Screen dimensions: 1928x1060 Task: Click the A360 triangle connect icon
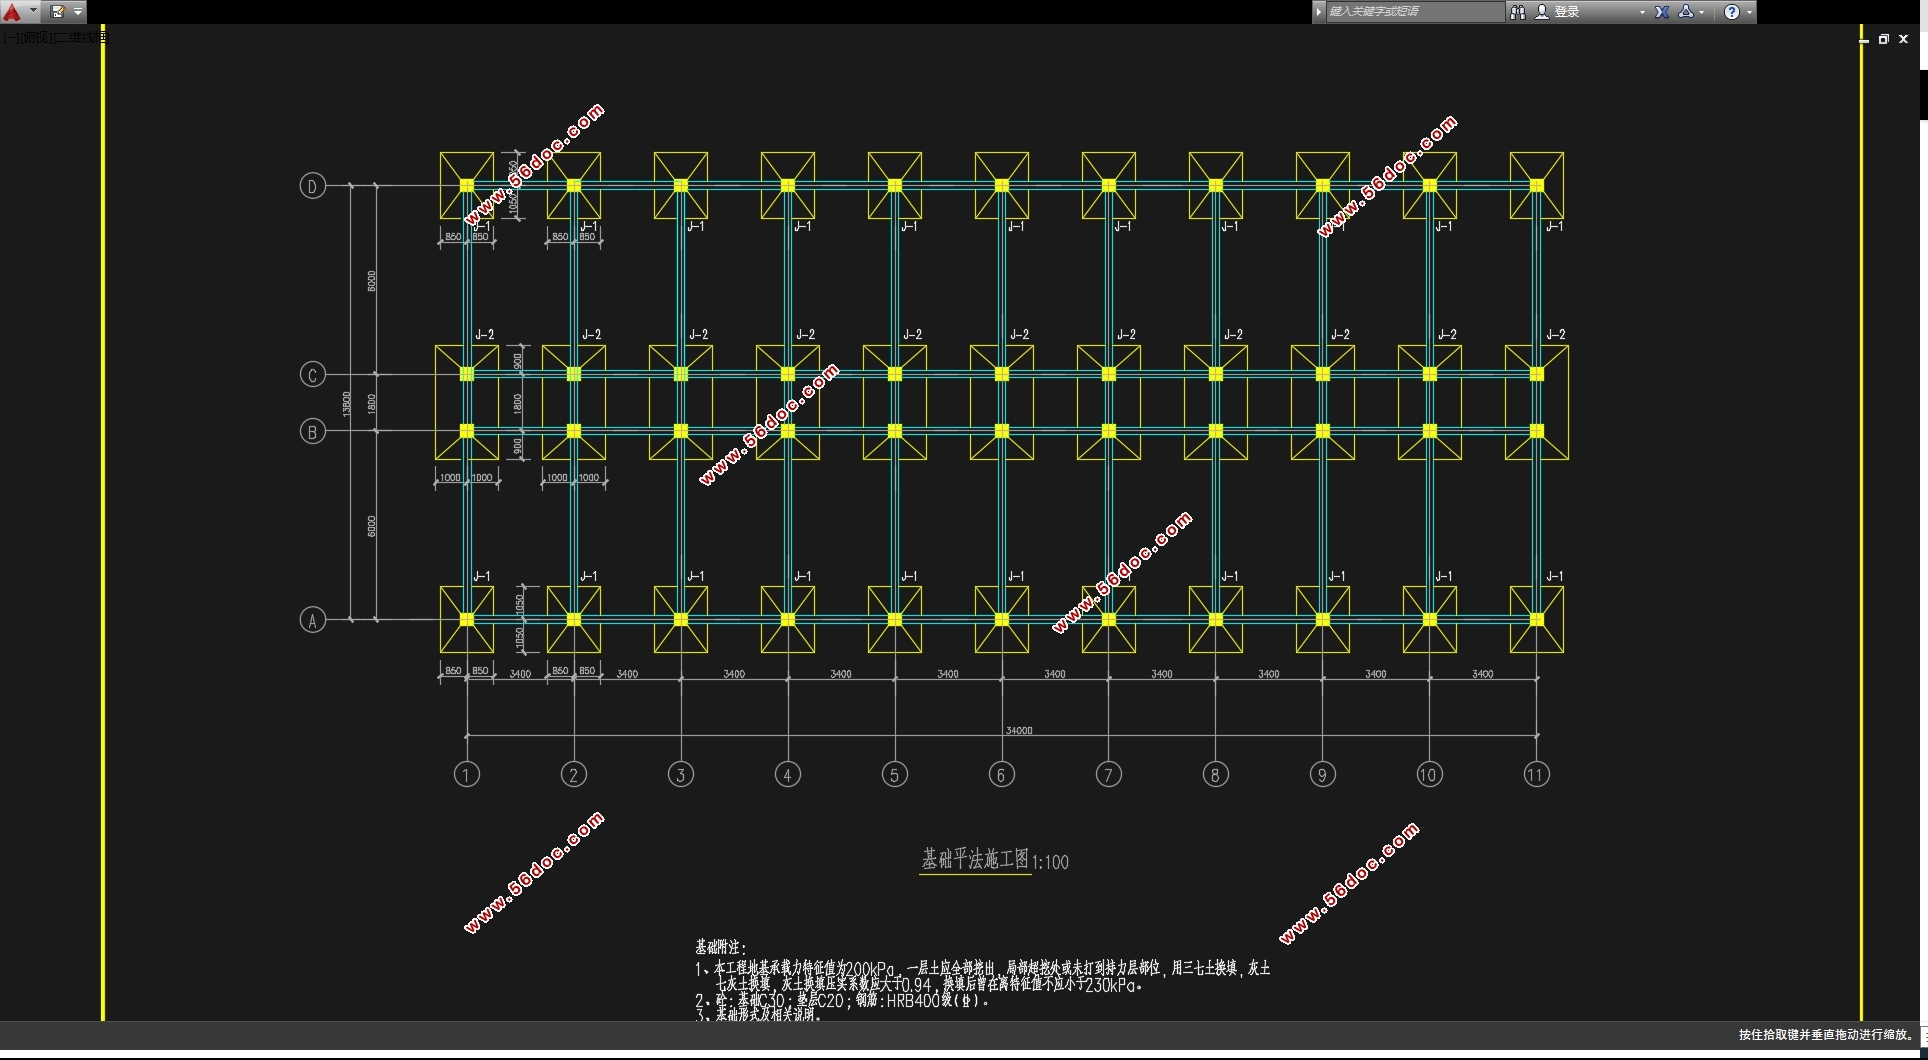tap(1686, 12)
